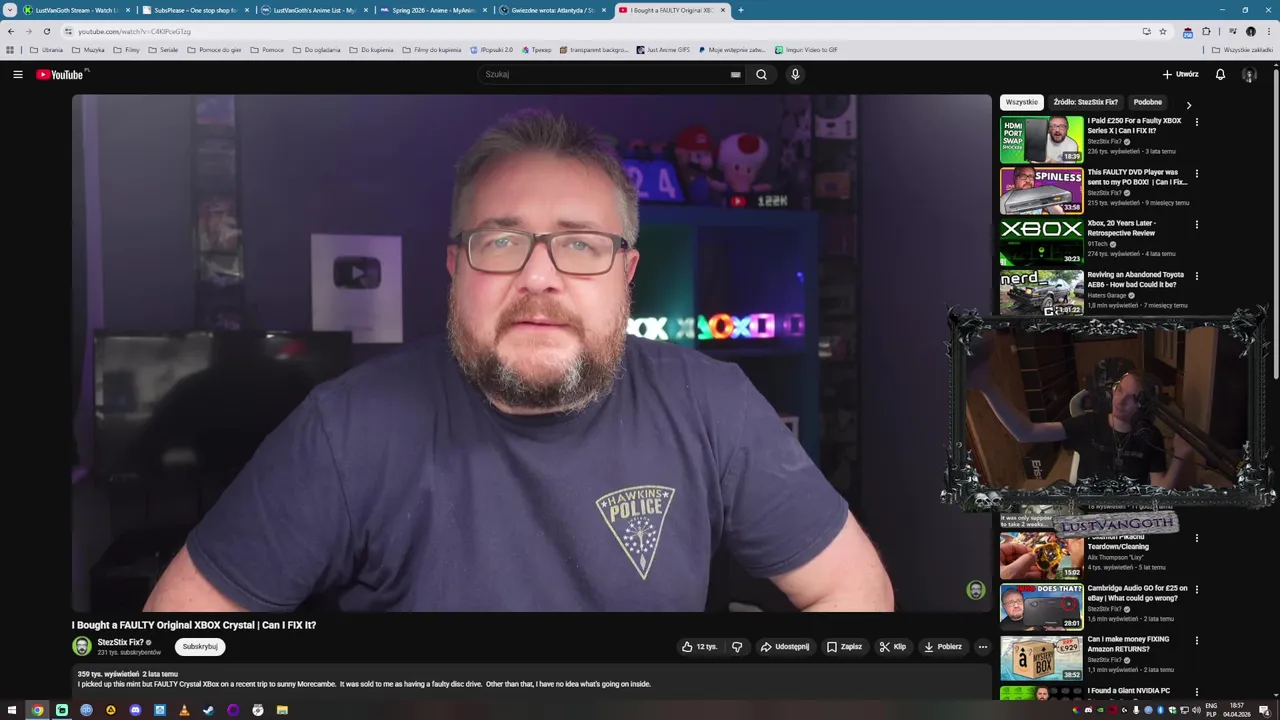This screenshot has width=1280, height=720.
Task: Open the apps grid in bookmarks bar
Action: (x=10, y=49)
